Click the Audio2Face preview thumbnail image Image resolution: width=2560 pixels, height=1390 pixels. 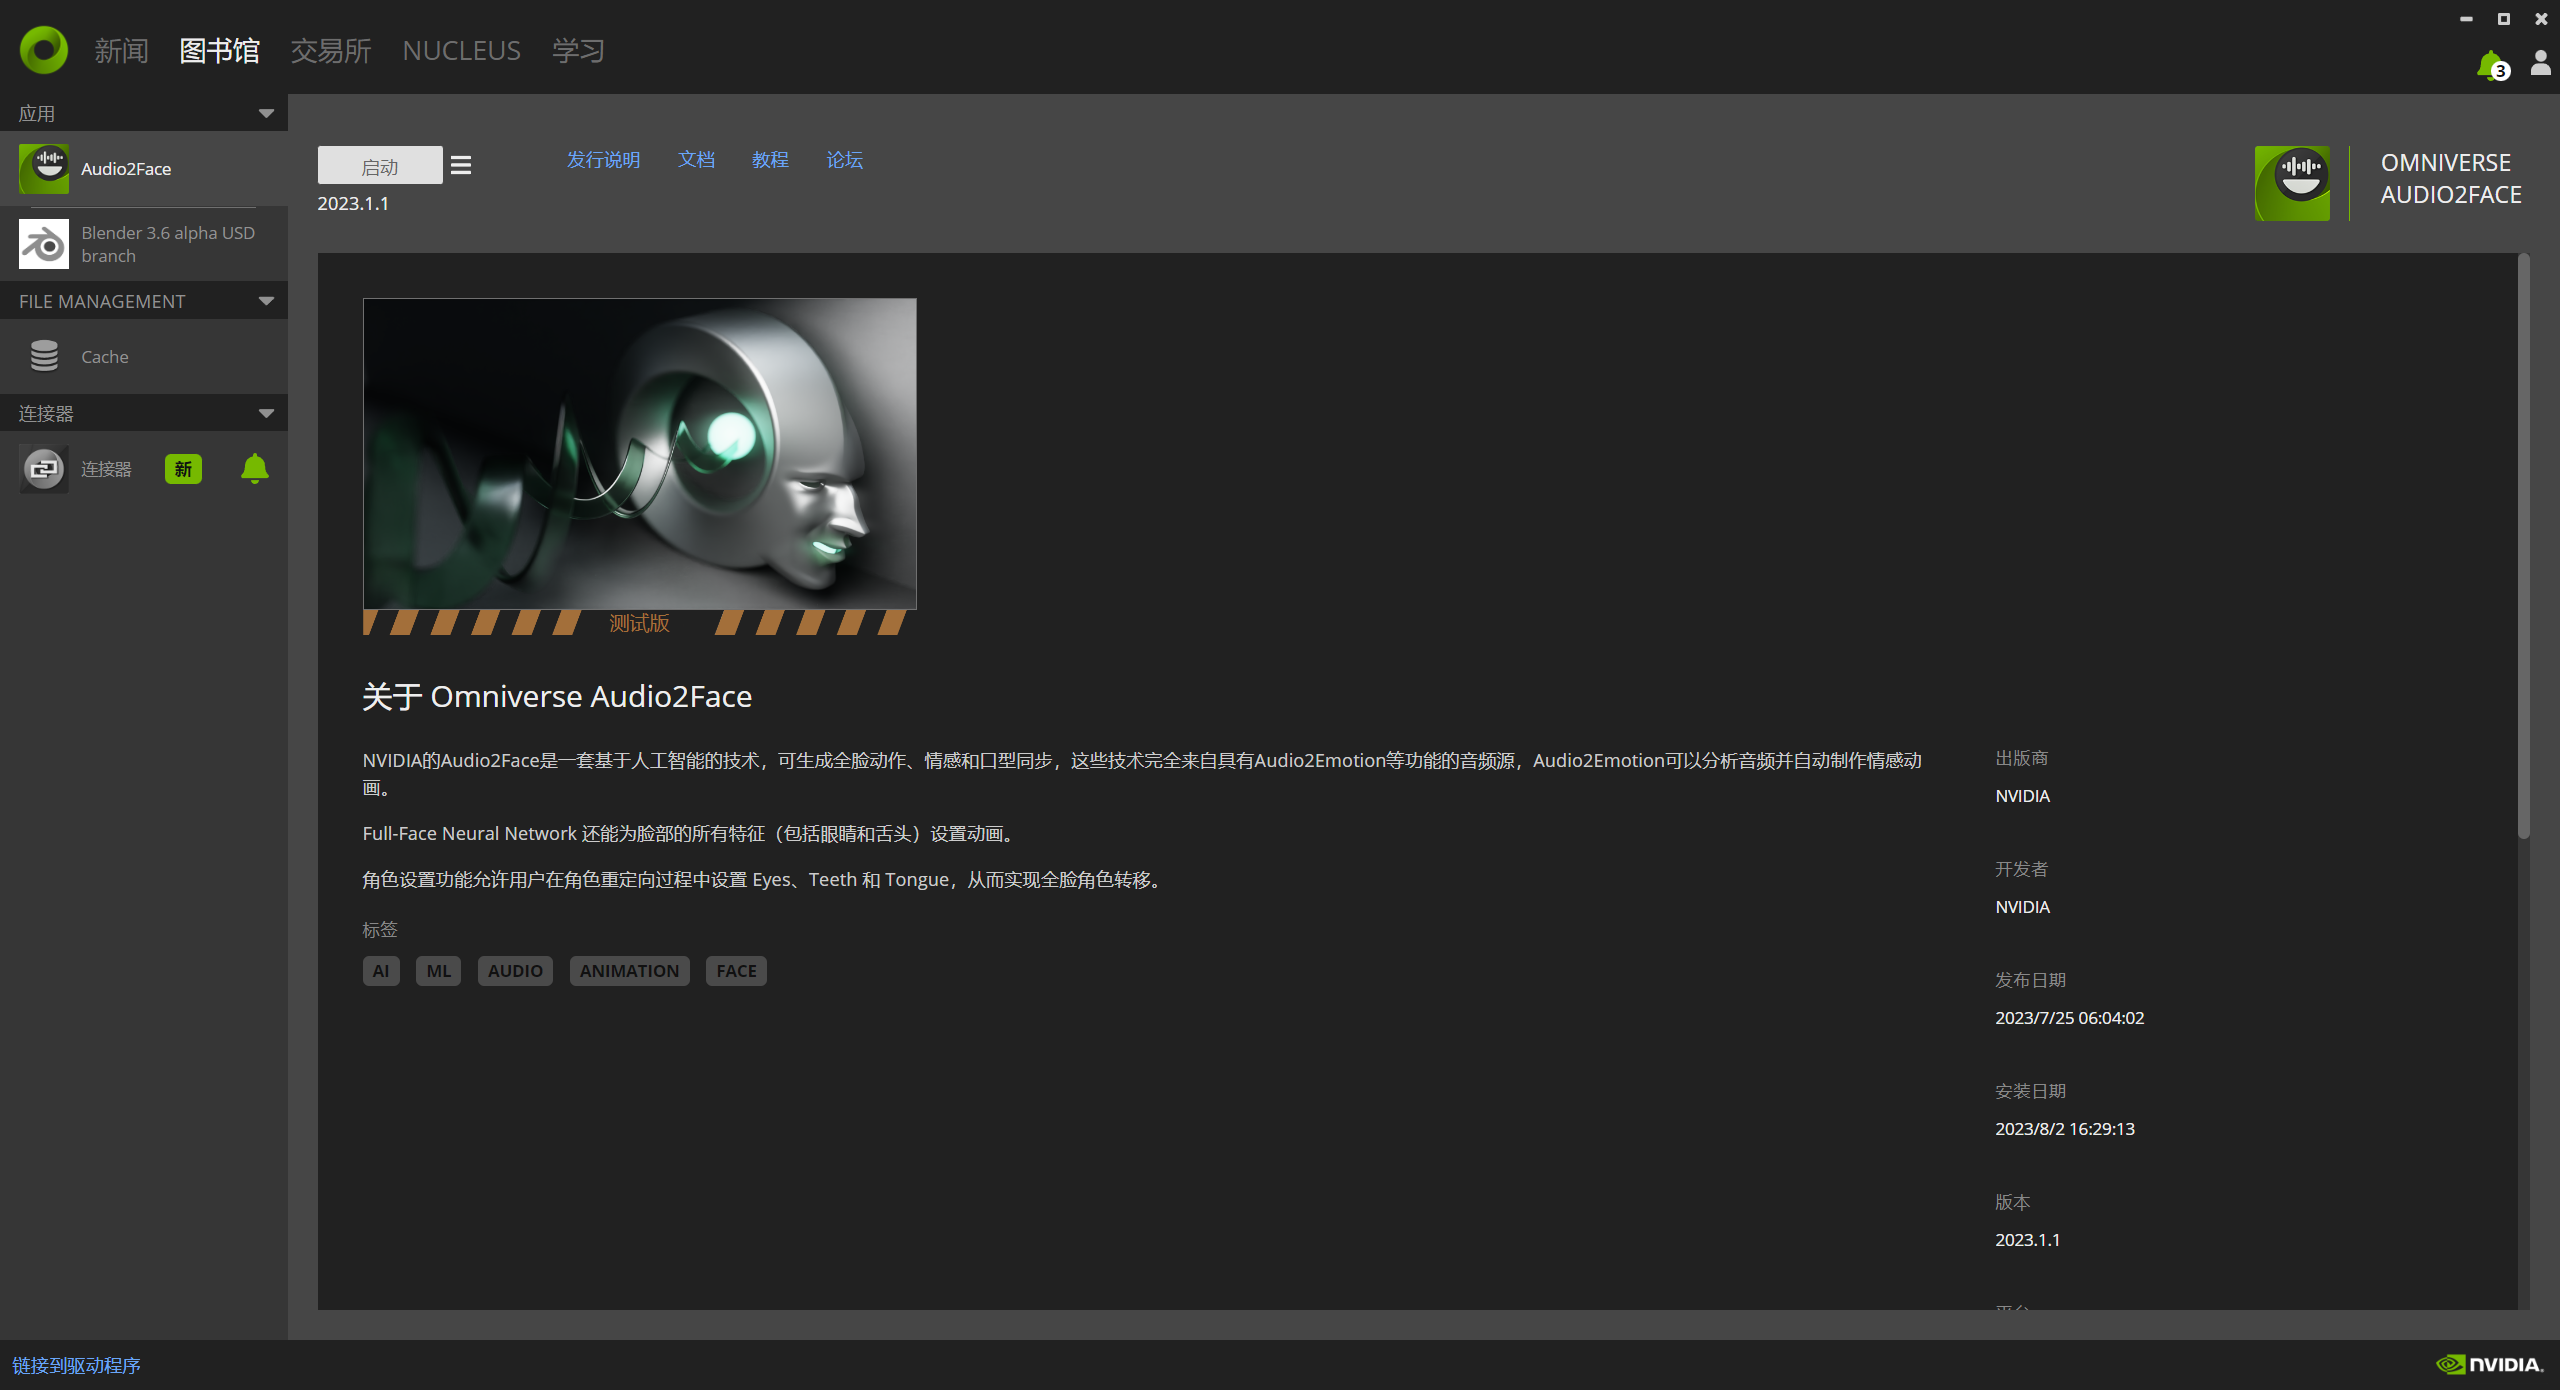(639, 454)
